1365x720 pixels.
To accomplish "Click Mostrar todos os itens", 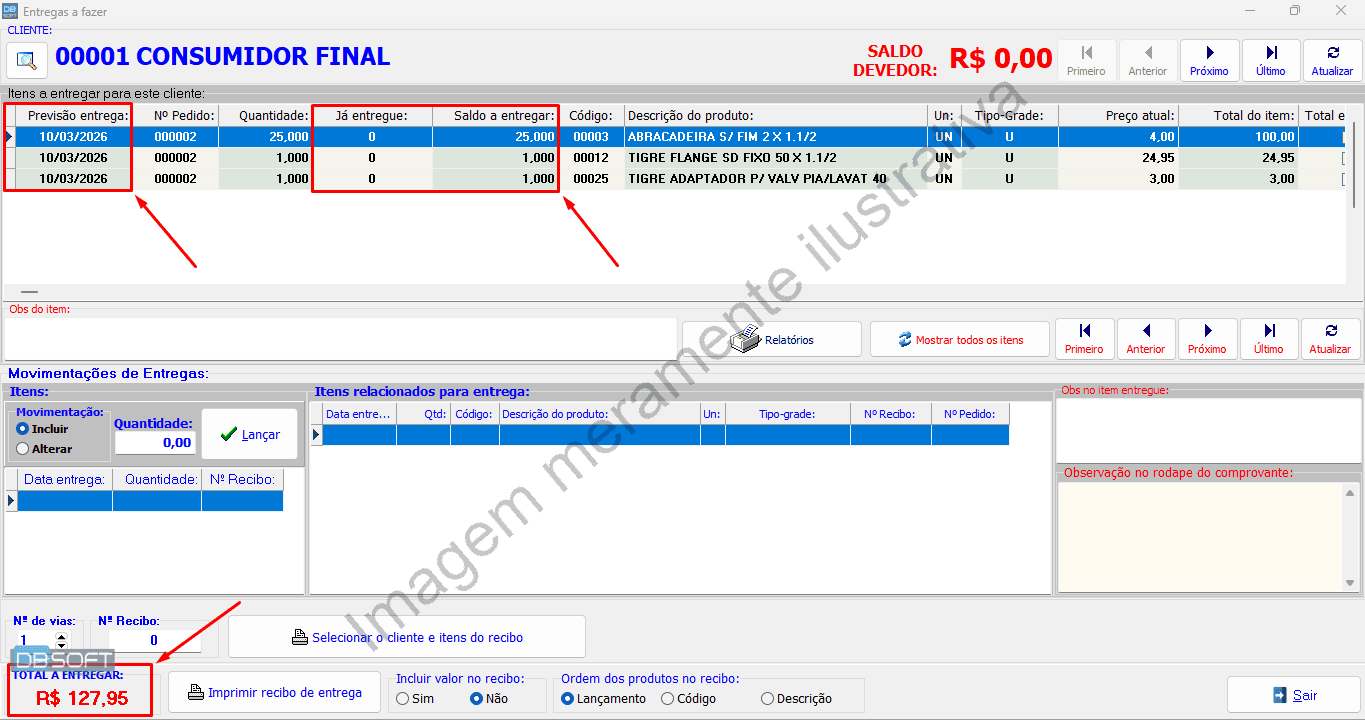I will coord(959,338).
